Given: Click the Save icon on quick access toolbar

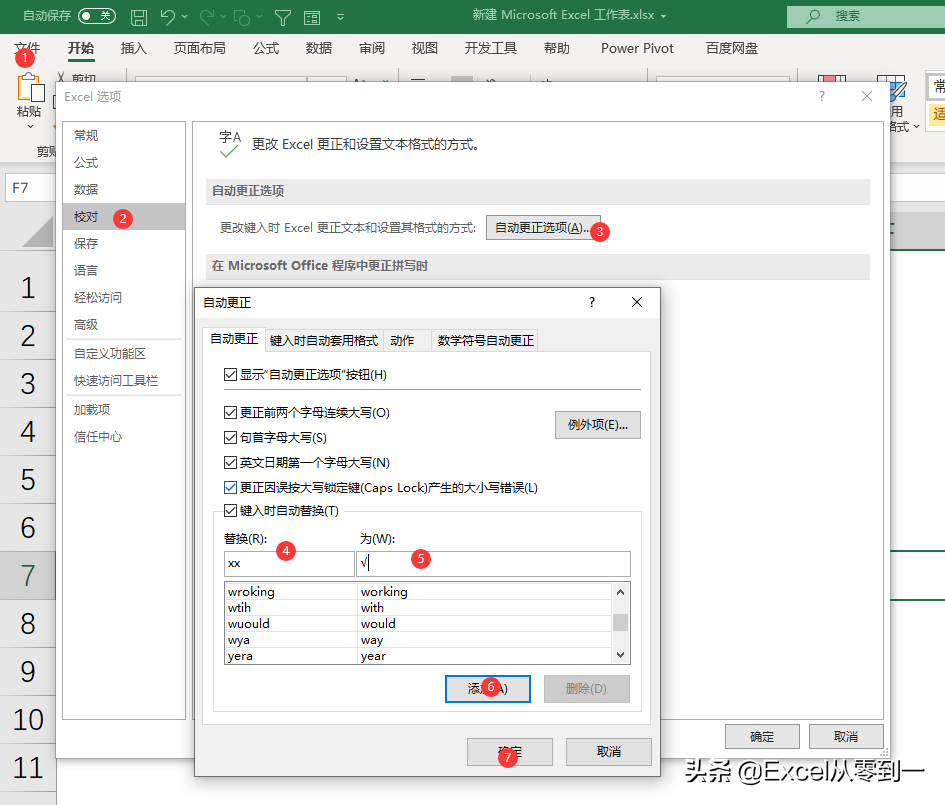Looking at the screenshot, I should click(140, 16).
